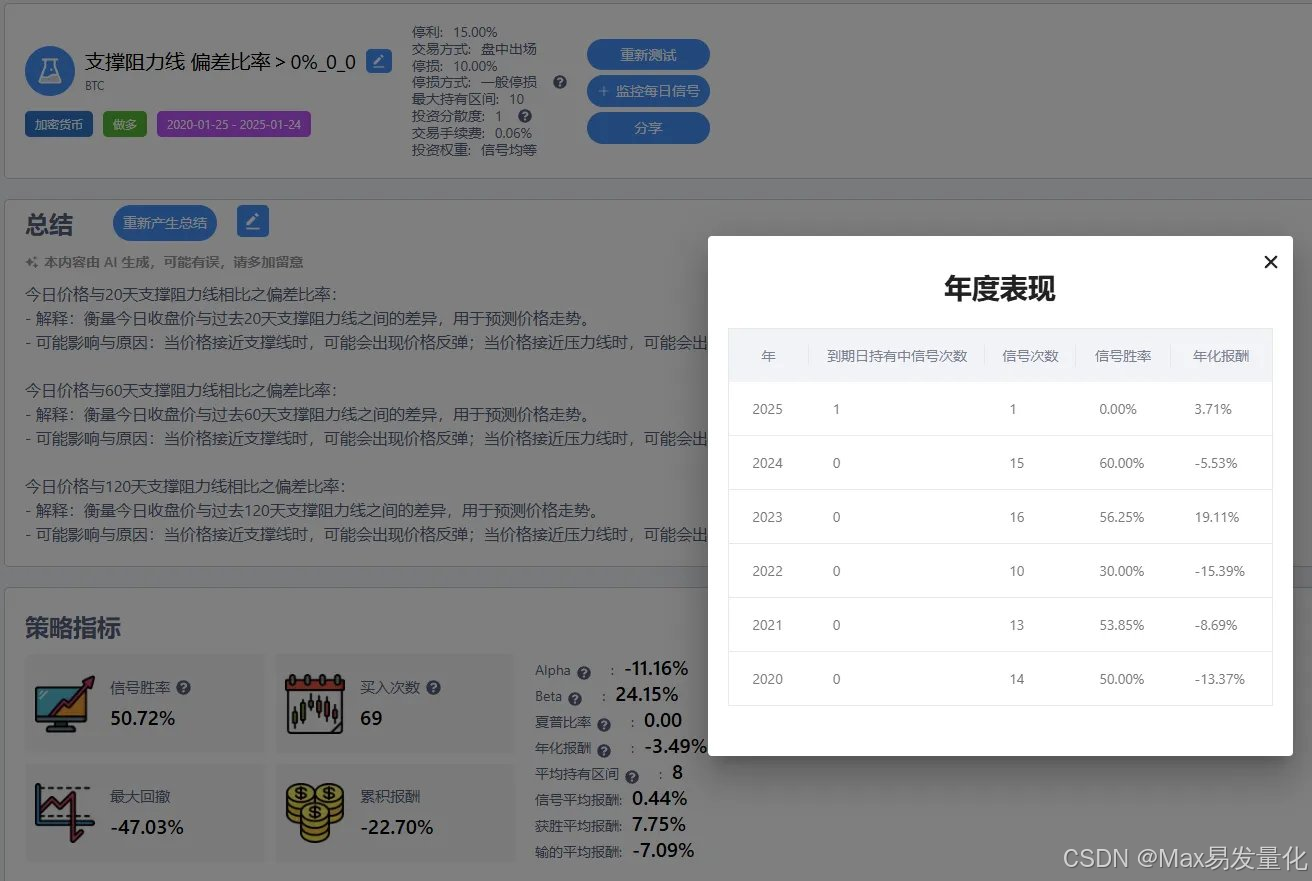
Task: Click the 3.71% value in 2025 row
Action: point(1213,409)
